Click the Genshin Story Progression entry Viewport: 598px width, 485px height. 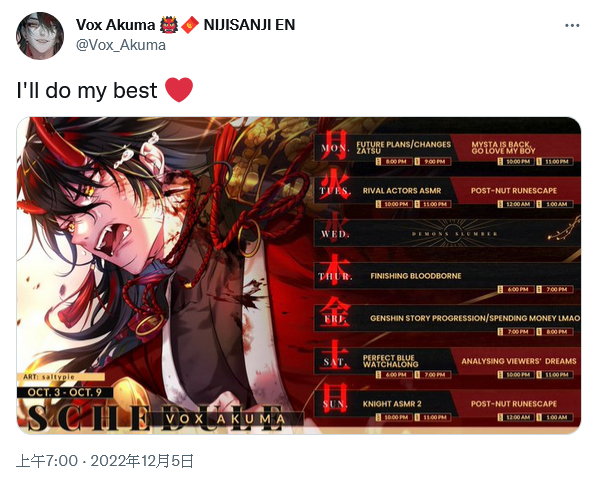click(x=475, y=318)
